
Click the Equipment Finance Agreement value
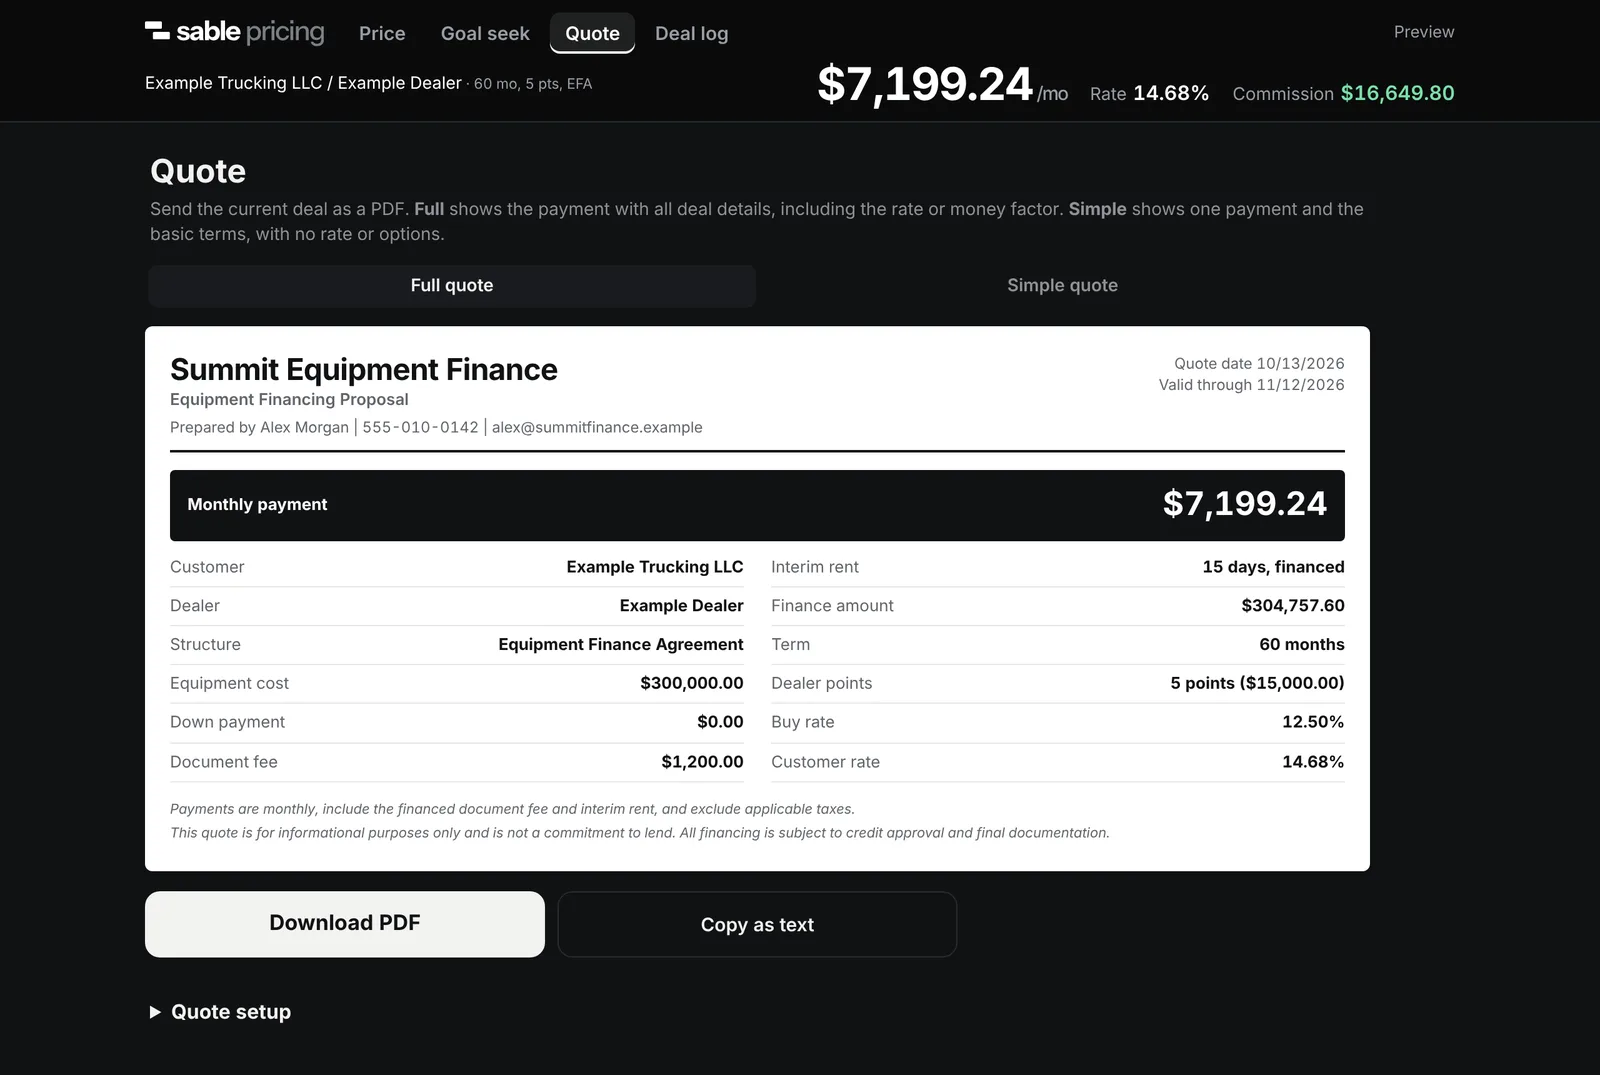click(x=621, y=645)
